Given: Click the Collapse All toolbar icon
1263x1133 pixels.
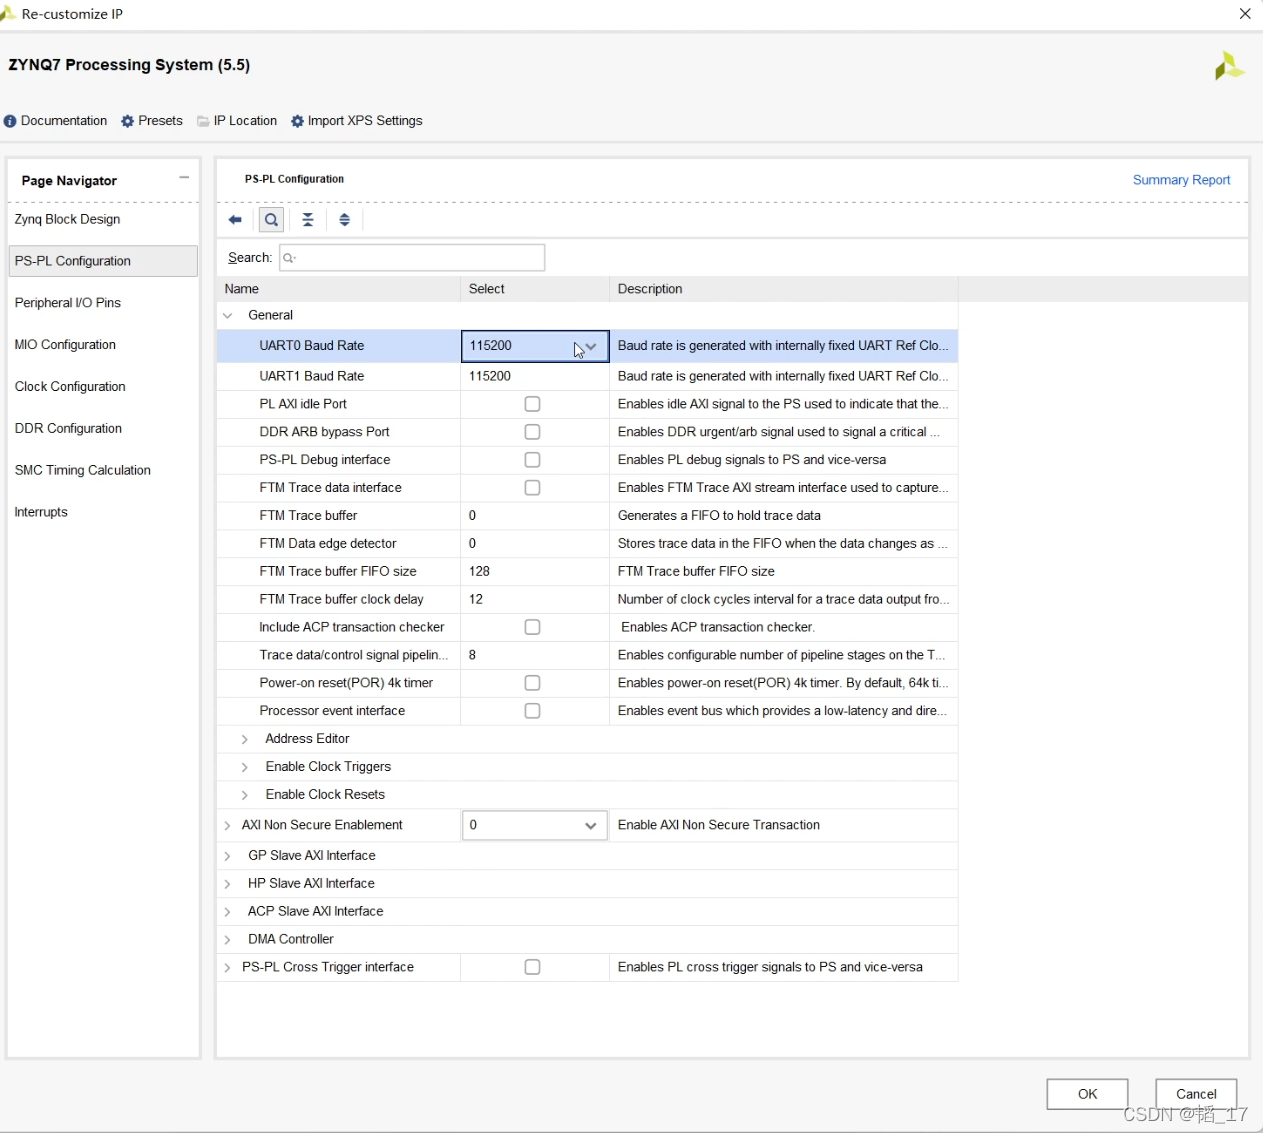Looking at the screenshot, I should coord(308,220).
